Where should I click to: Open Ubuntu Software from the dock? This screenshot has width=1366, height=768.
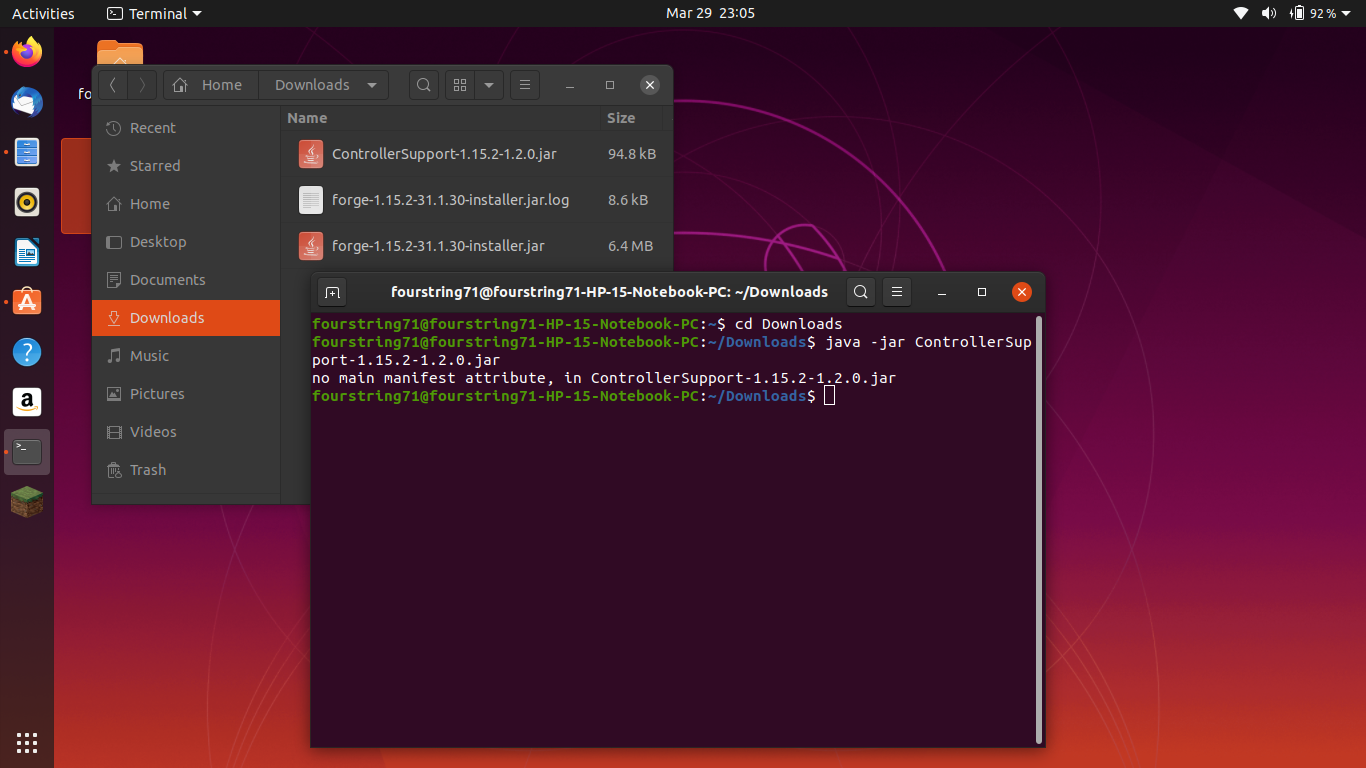(x=27, y=302)
